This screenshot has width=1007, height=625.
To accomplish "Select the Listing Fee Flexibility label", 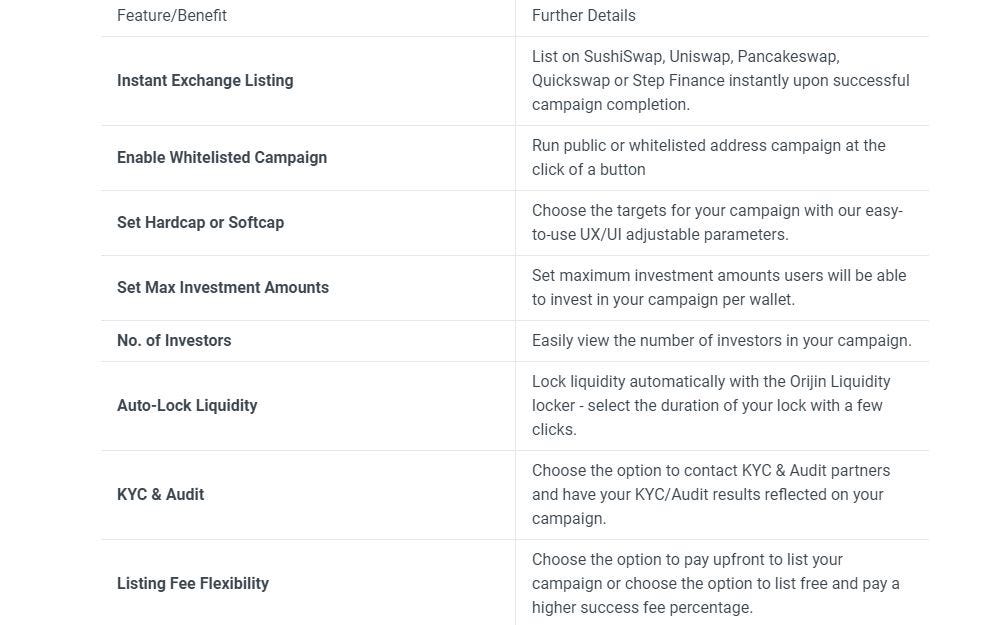I will (193, 583).
